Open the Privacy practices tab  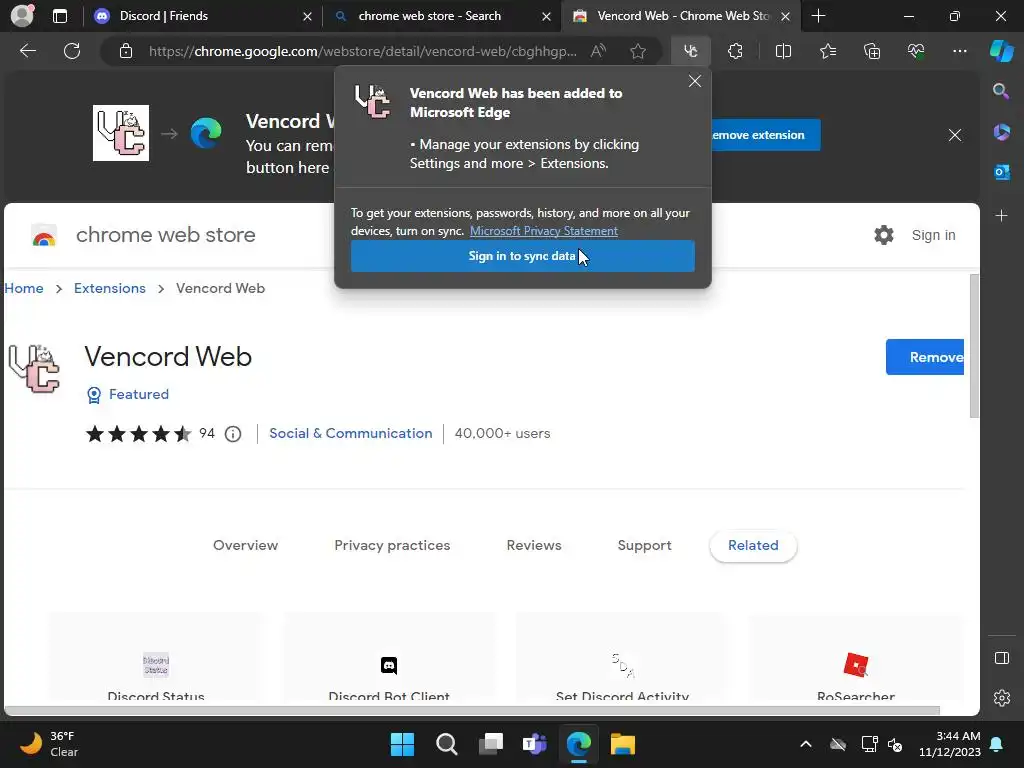tap(392, 545)
